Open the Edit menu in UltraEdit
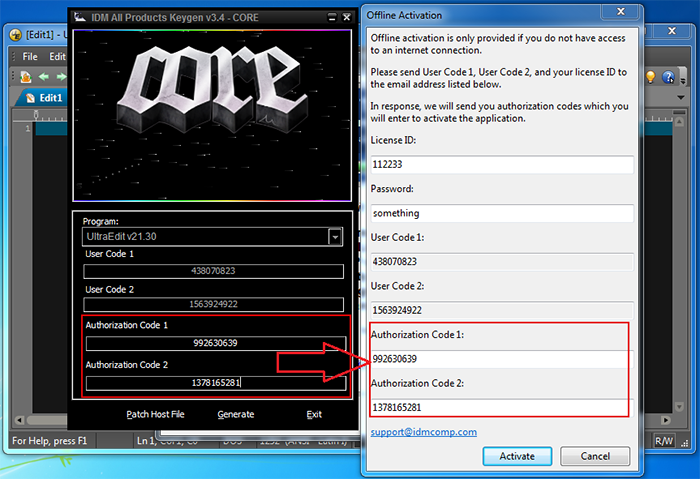 (57, 57)
